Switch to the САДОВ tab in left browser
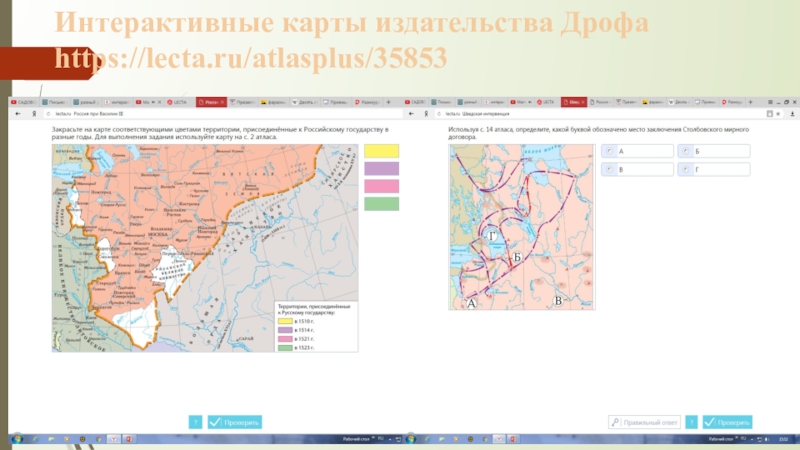The image size is (800, 450). pyautogui.click(x=25, y=102)
